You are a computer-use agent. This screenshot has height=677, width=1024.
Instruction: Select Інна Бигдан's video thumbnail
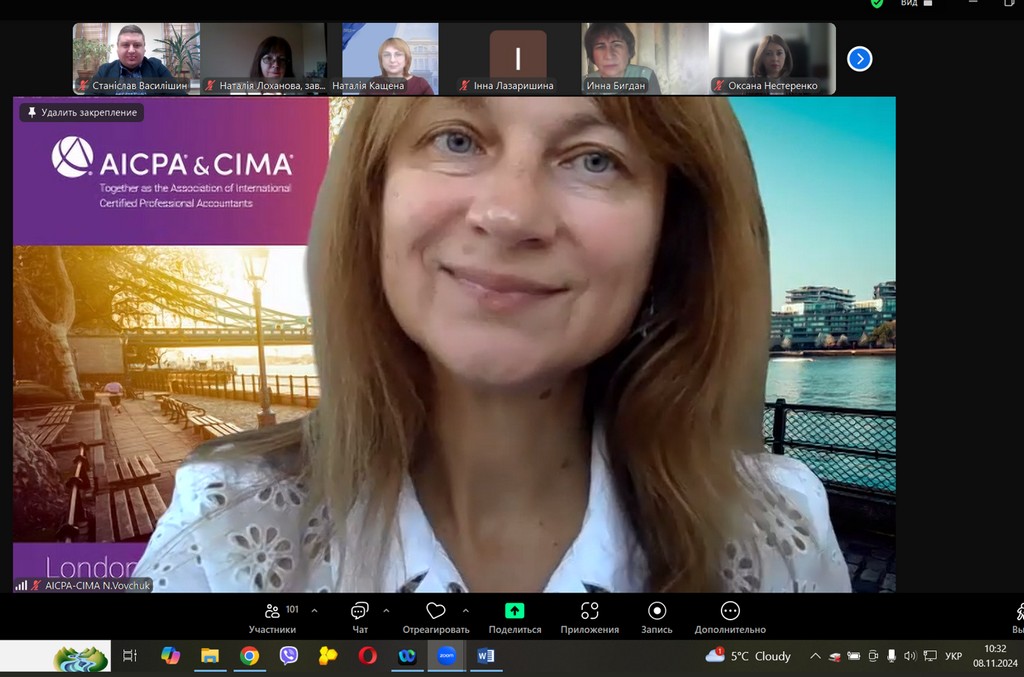[x=616, y=58]
